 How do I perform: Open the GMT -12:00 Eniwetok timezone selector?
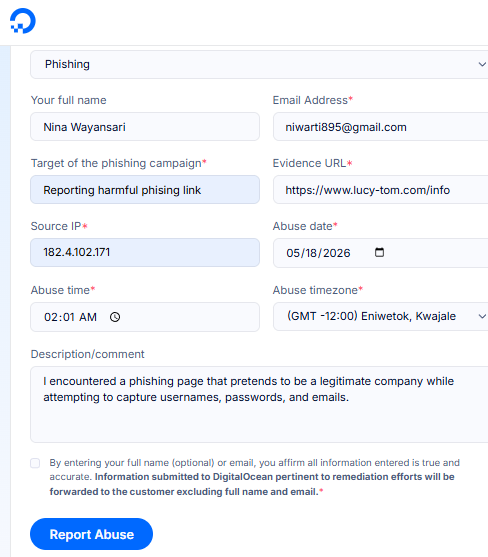(380, 317)
